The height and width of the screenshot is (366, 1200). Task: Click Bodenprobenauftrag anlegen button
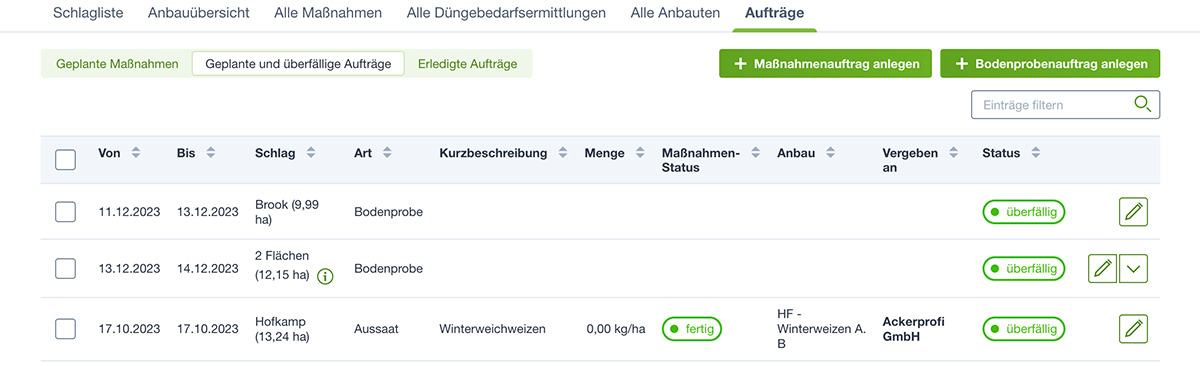pyautogui.click(x=1050, y=64)
